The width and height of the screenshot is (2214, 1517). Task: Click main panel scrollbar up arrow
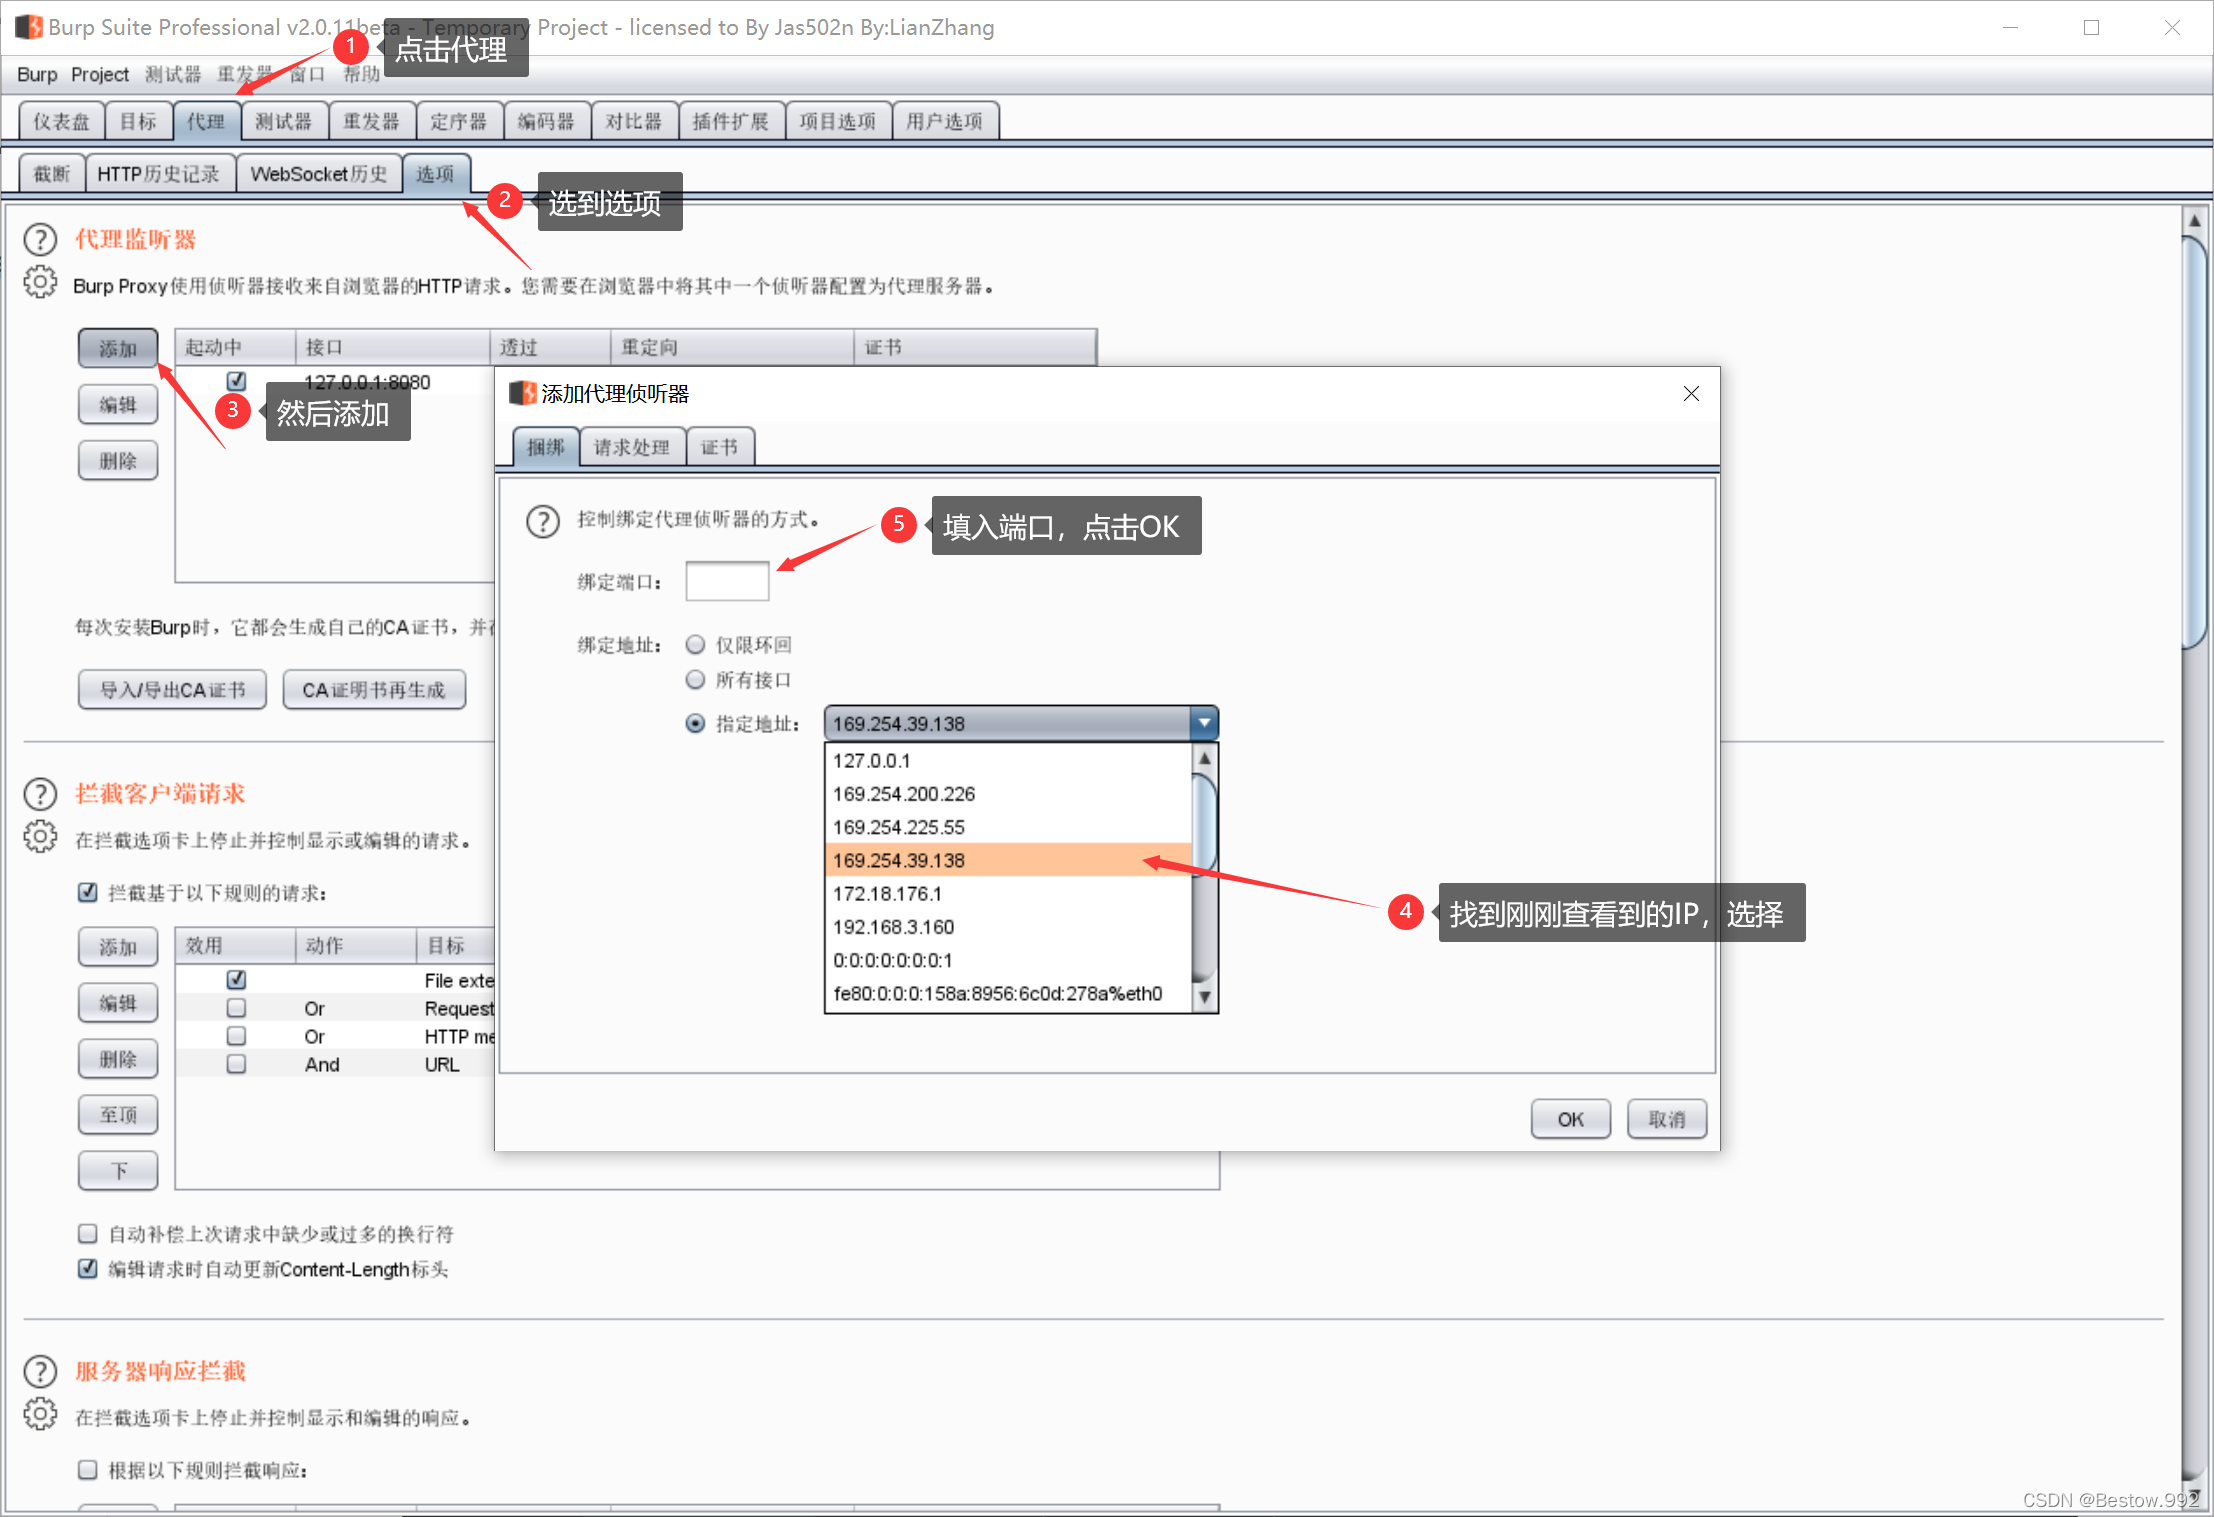coord(2194,220)
